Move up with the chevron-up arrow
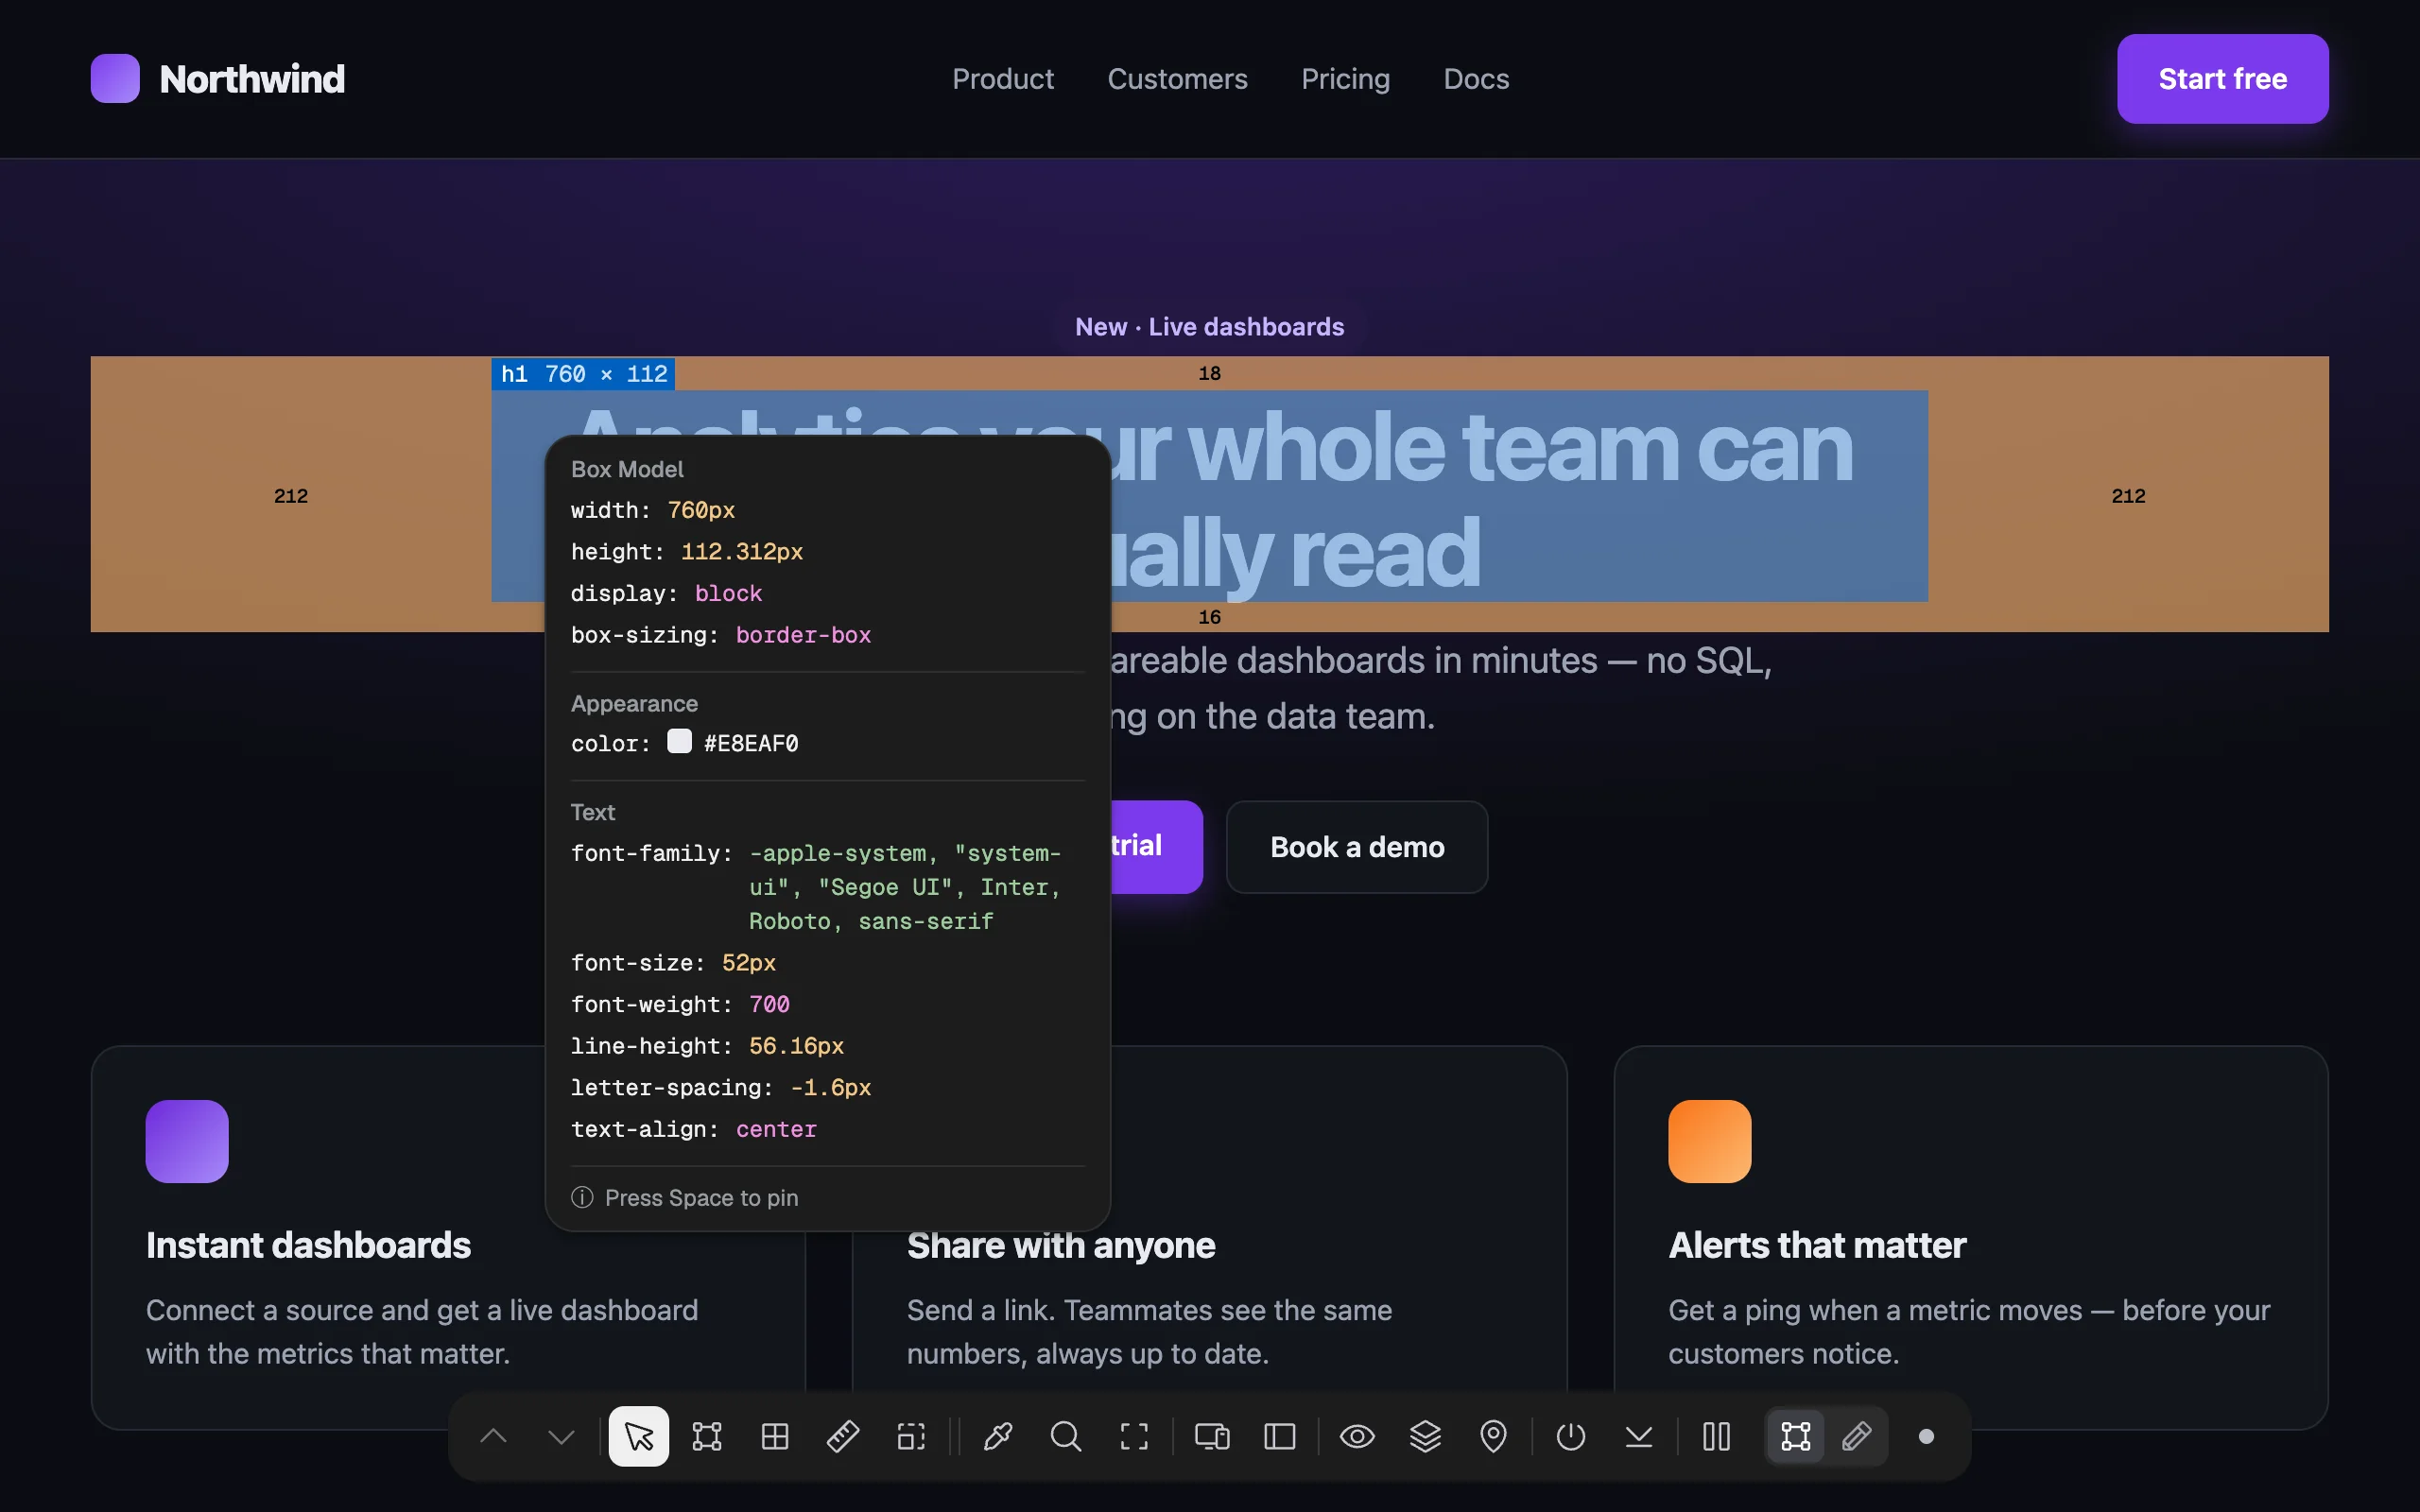The width and height of the screenshot is (2420, 1512). (x=494, y=1436)
